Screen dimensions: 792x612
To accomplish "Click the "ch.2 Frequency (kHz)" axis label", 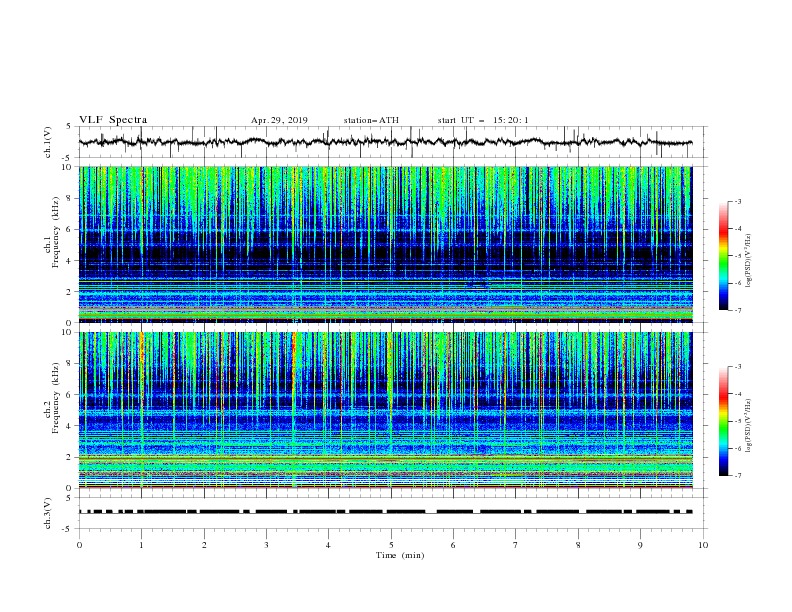I will click(52, 397).
